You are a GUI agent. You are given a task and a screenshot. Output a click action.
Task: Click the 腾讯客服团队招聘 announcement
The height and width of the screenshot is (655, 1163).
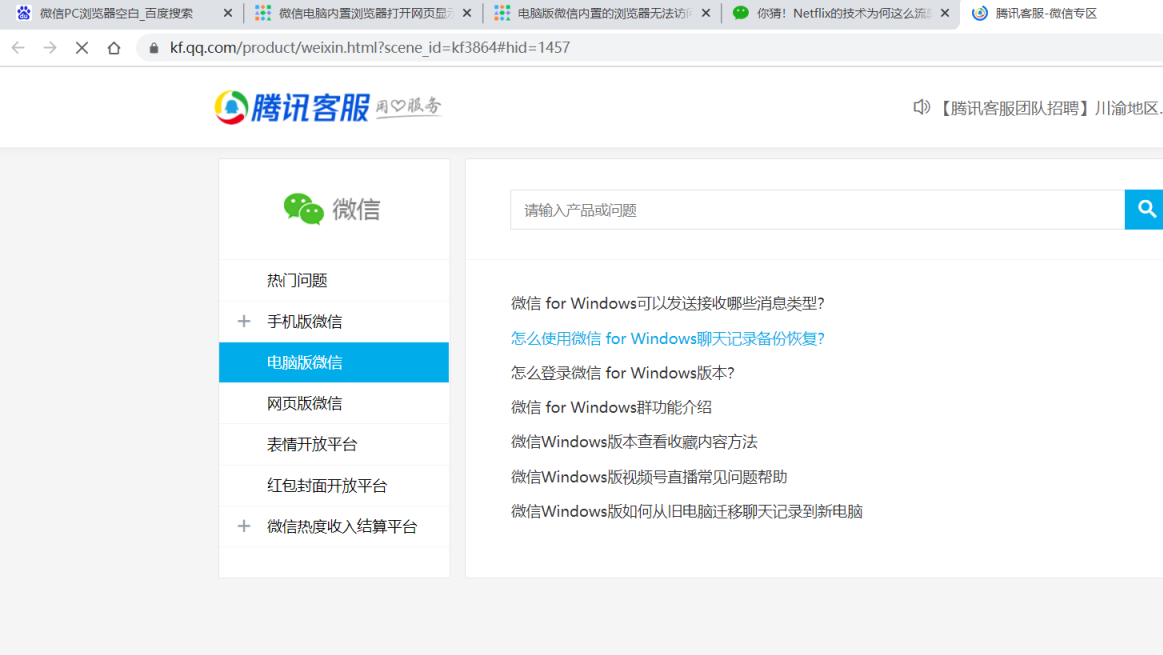[x=1049, y=108]
